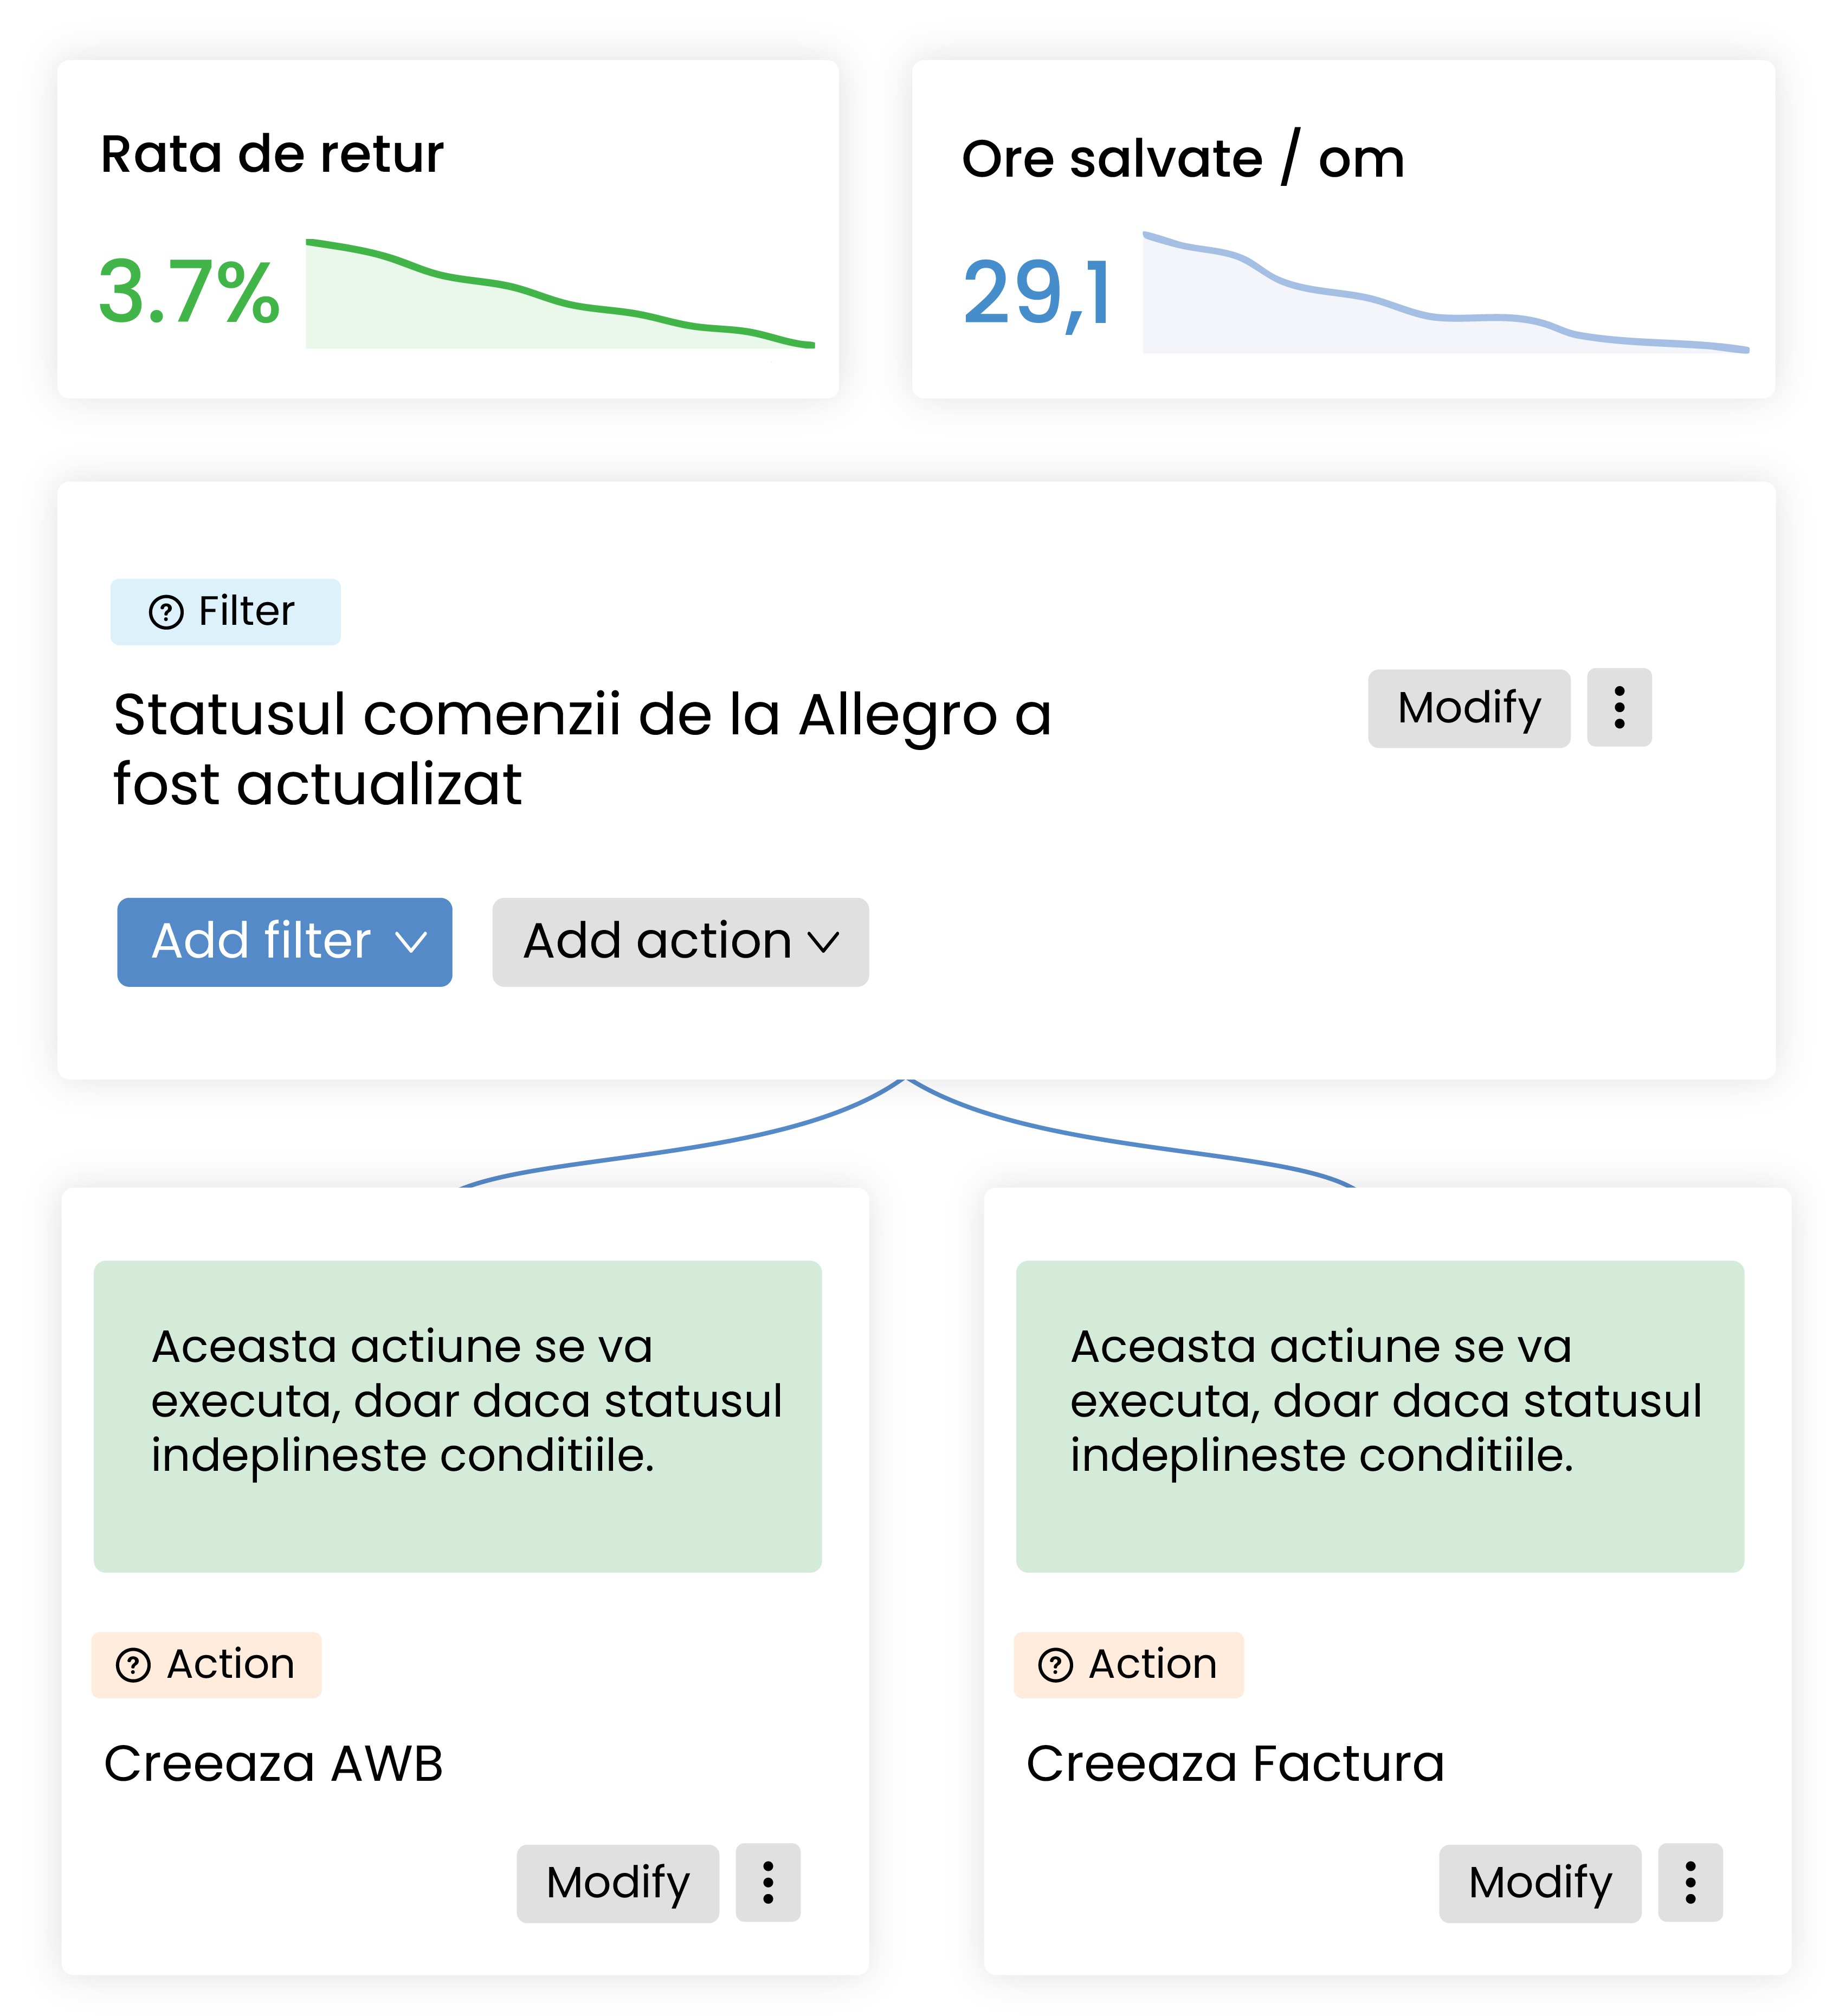This screenshot has width=1826, height=2016.
Task: Open three-dot menu for the Allegro filter
Action: [x=1619, y=708]
